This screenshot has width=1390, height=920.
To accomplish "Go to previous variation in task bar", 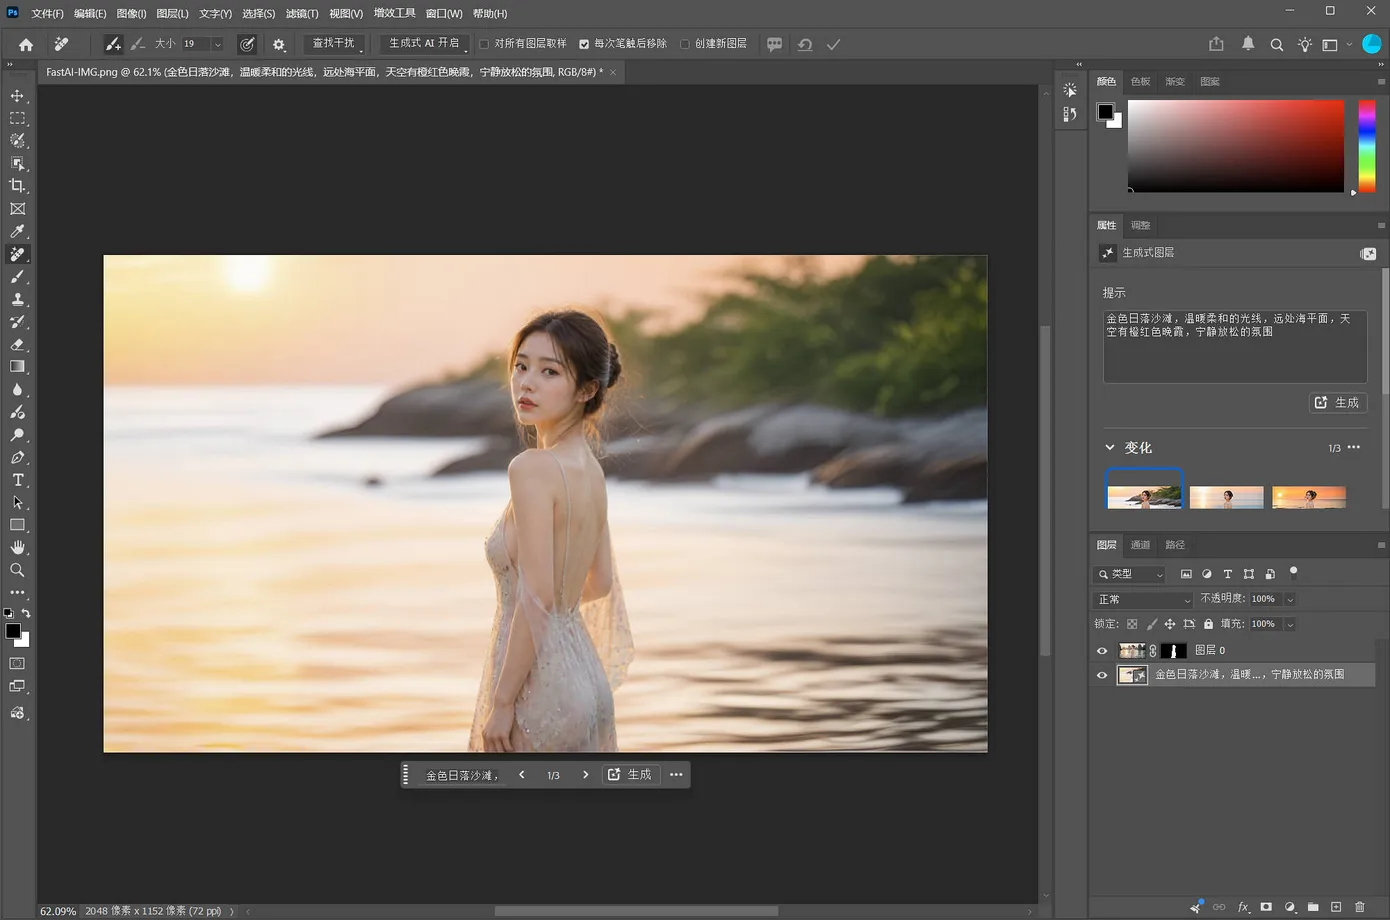I will [522, 775].
